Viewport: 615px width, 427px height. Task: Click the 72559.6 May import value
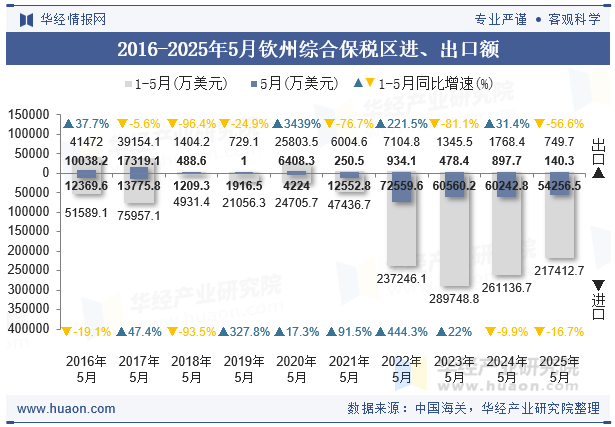tap(402, 185)
